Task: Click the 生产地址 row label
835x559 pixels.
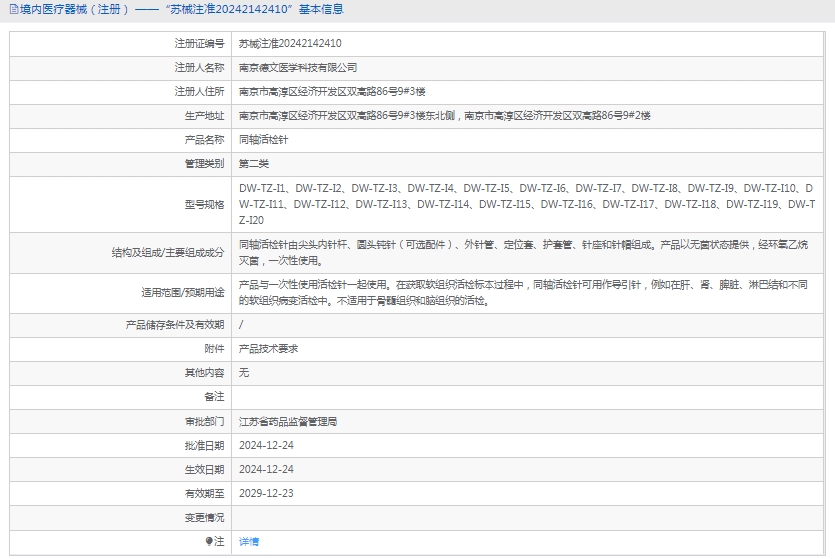Action: [204, 116]
